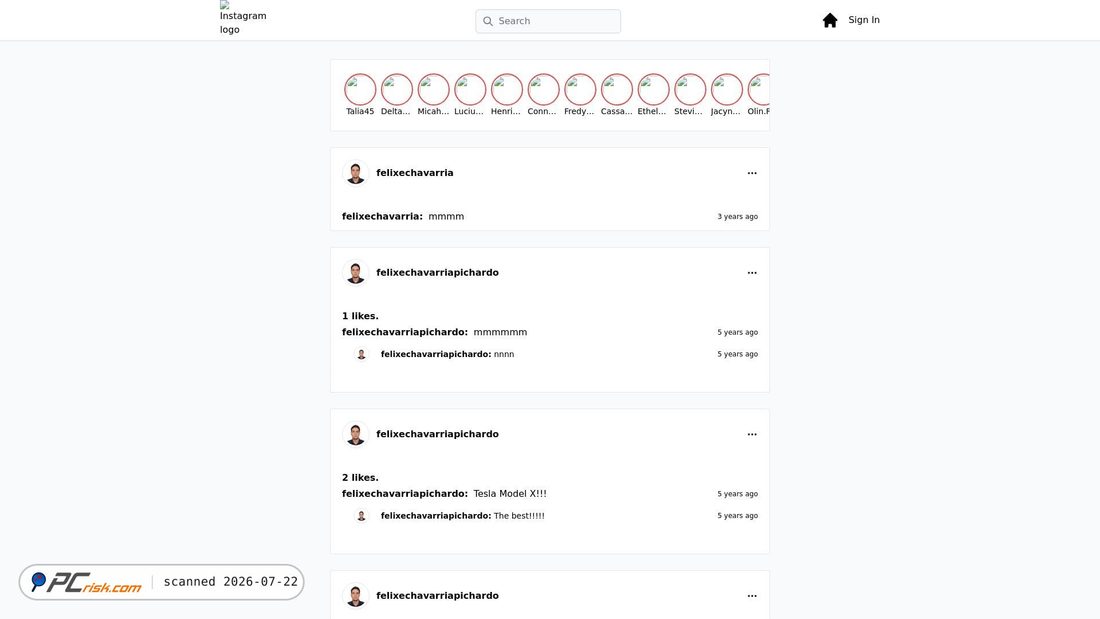1100x619 pixels.
Task: Click the Home icon in header
Action: click(830, 20)
